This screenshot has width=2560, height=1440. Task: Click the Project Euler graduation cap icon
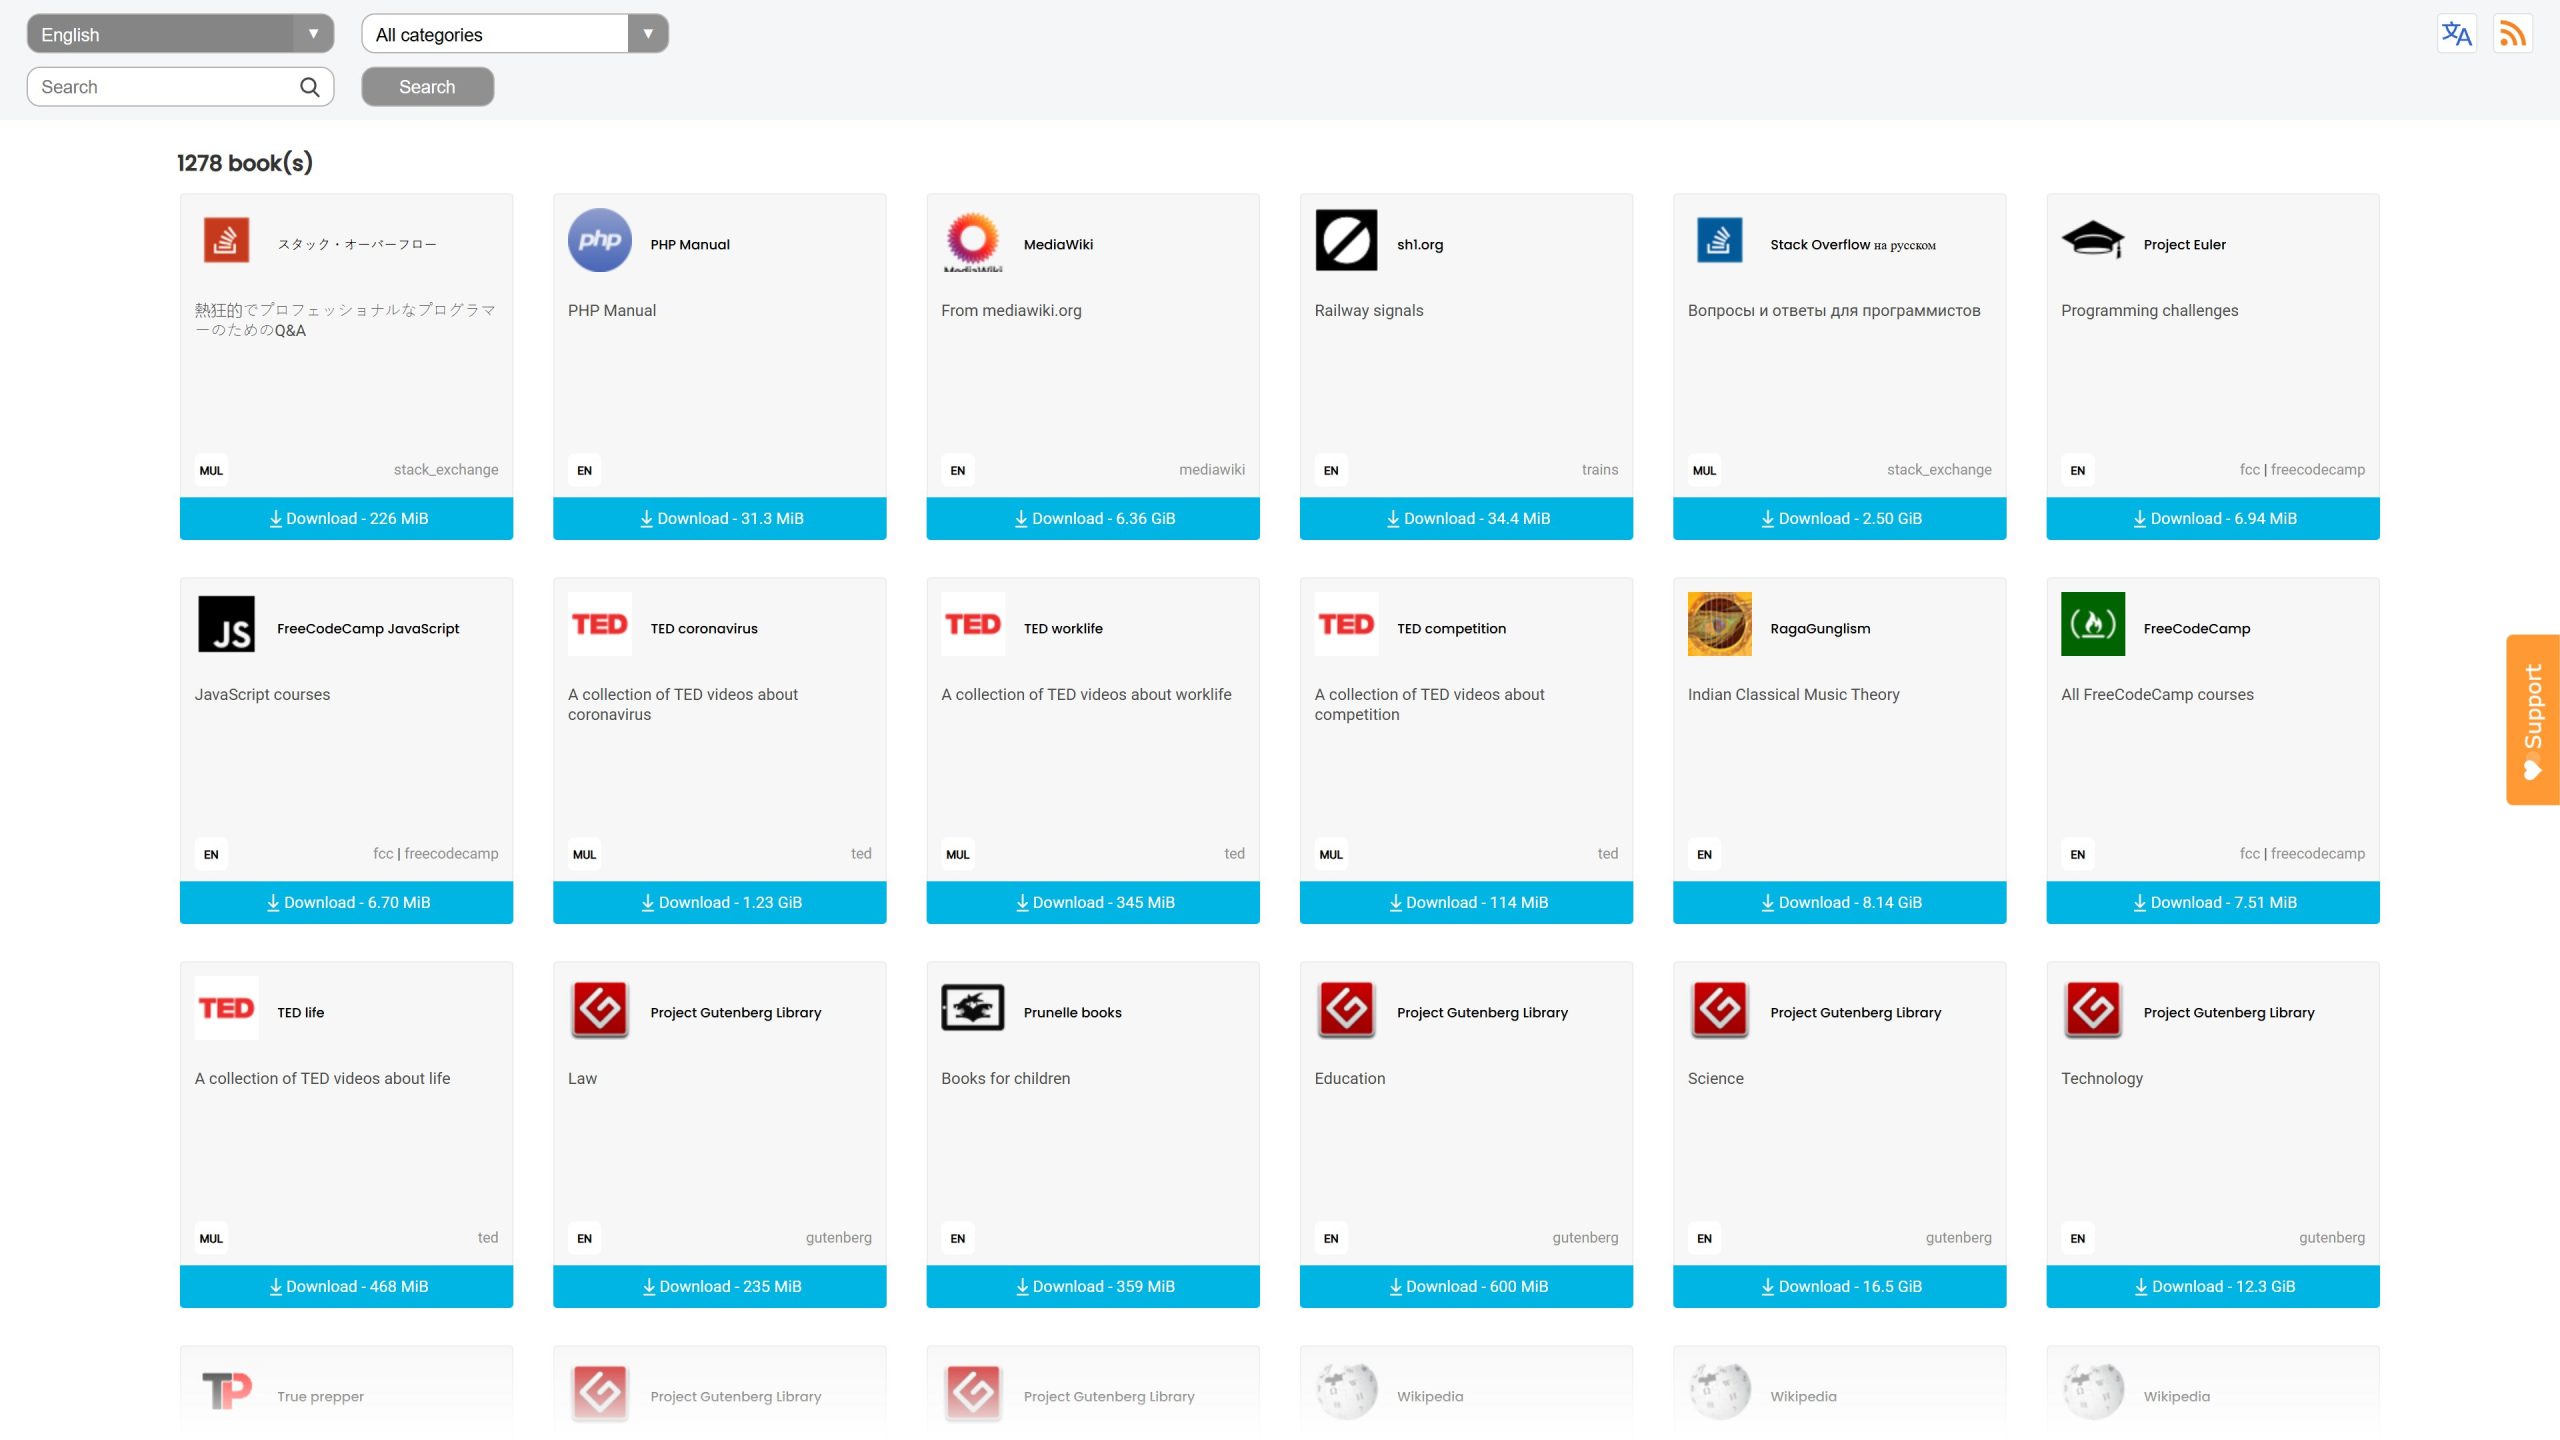coord(2093,240)
